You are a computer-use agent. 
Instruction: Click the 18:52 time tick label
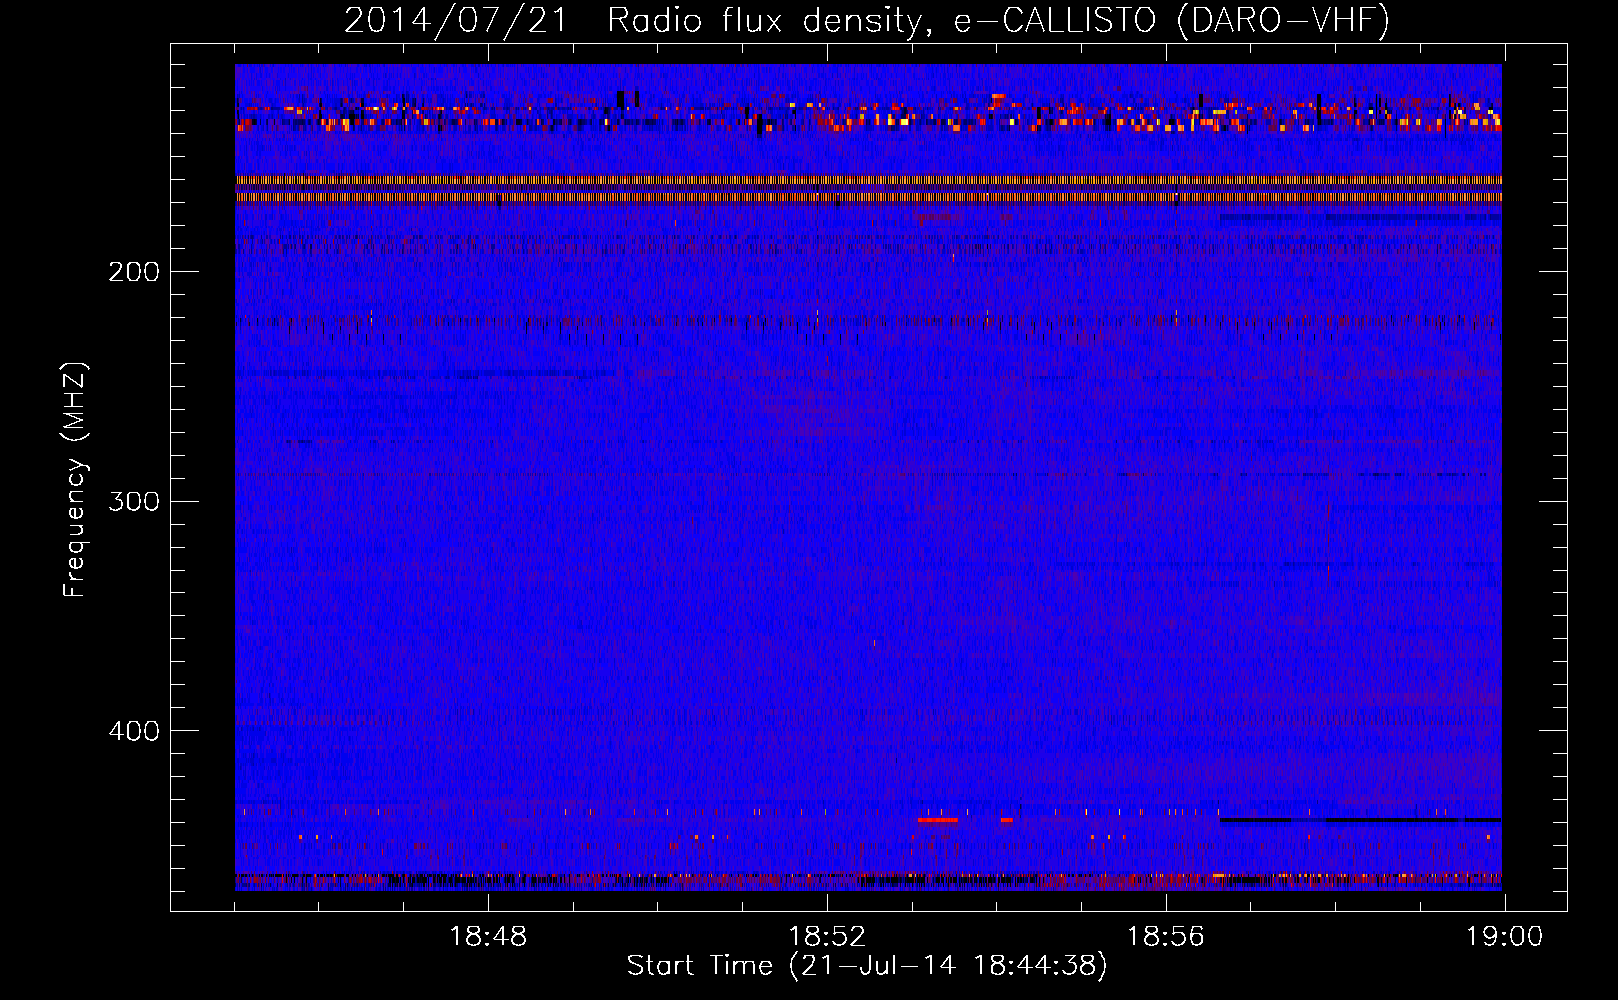(827, 937)
